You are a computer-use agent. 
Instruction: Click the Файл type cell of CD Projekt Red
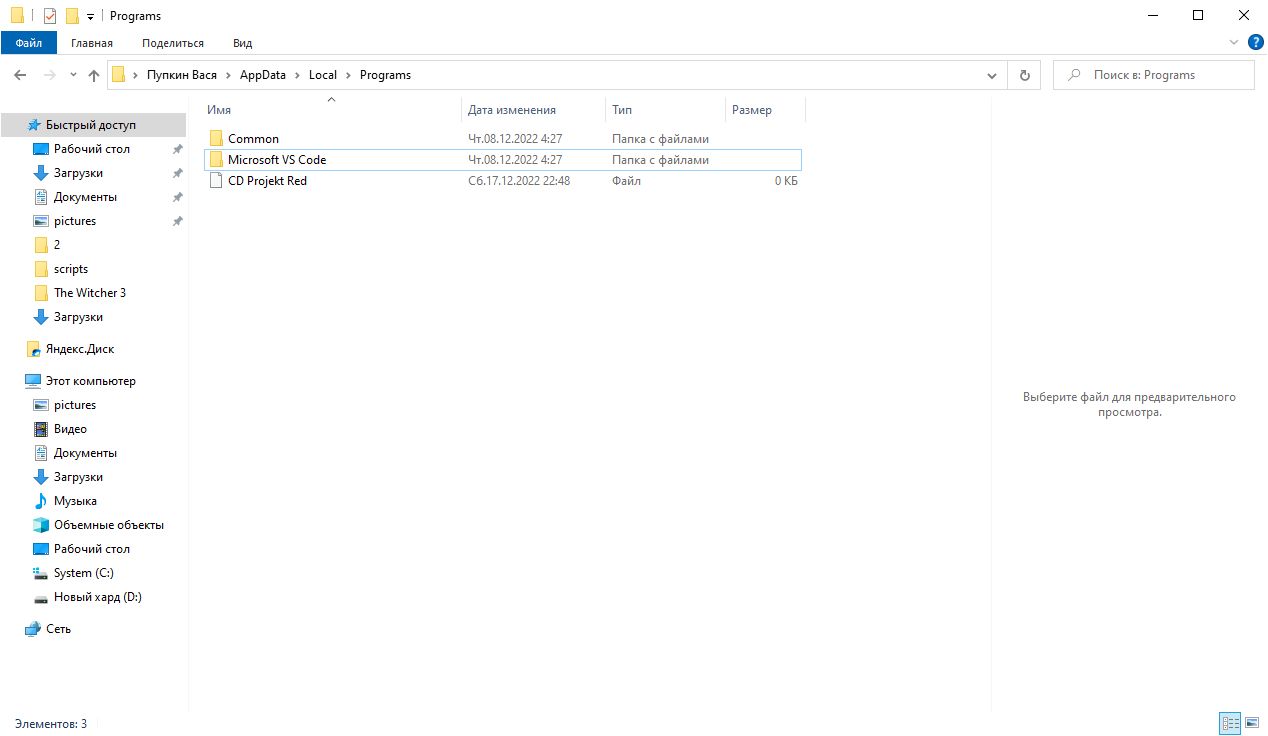pyautogui.click(x=626, y=181)
